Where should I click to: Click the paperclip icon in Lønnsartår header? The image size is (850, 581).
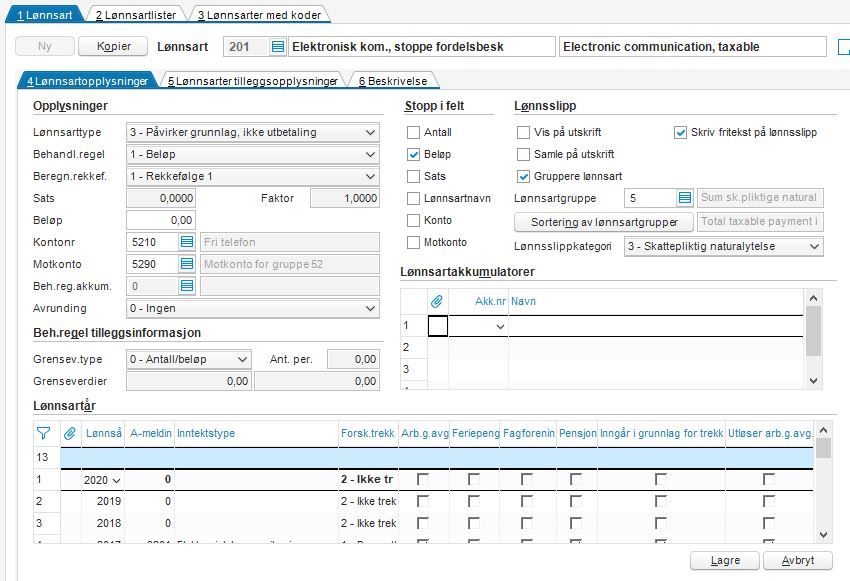[x=70, y=433]
